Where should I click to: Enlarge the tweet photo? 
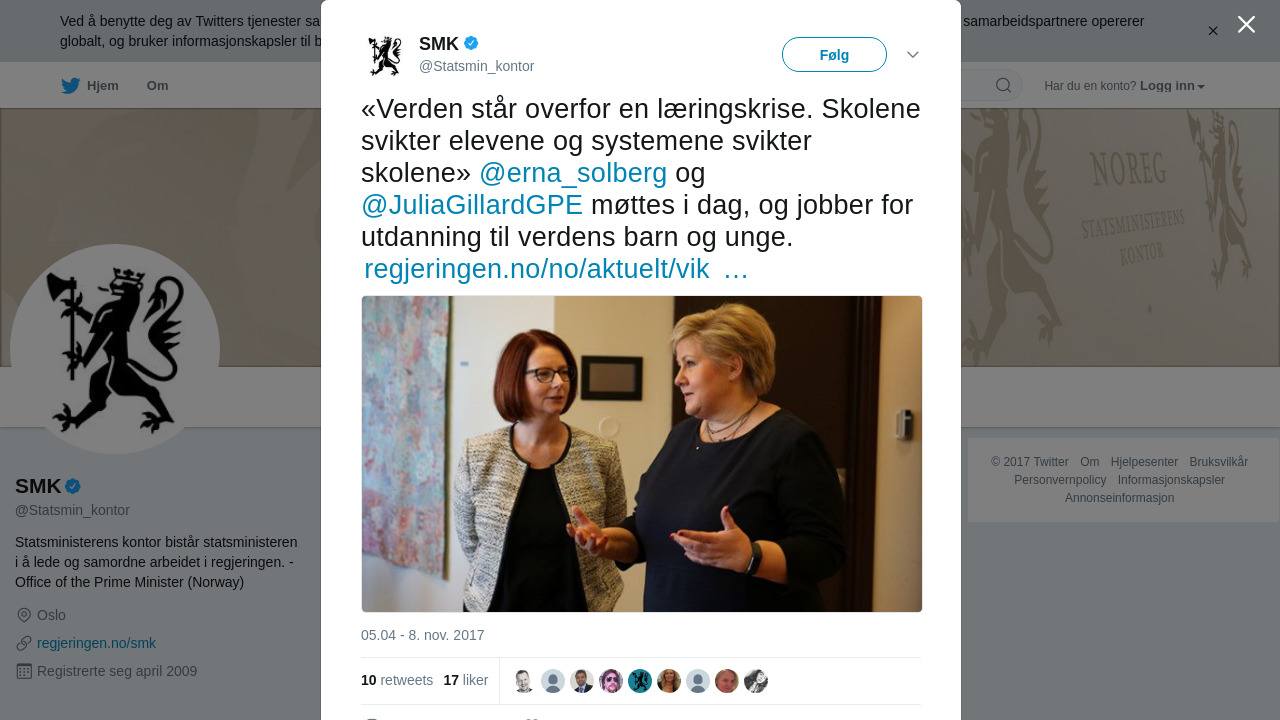[x=642, y=454]
